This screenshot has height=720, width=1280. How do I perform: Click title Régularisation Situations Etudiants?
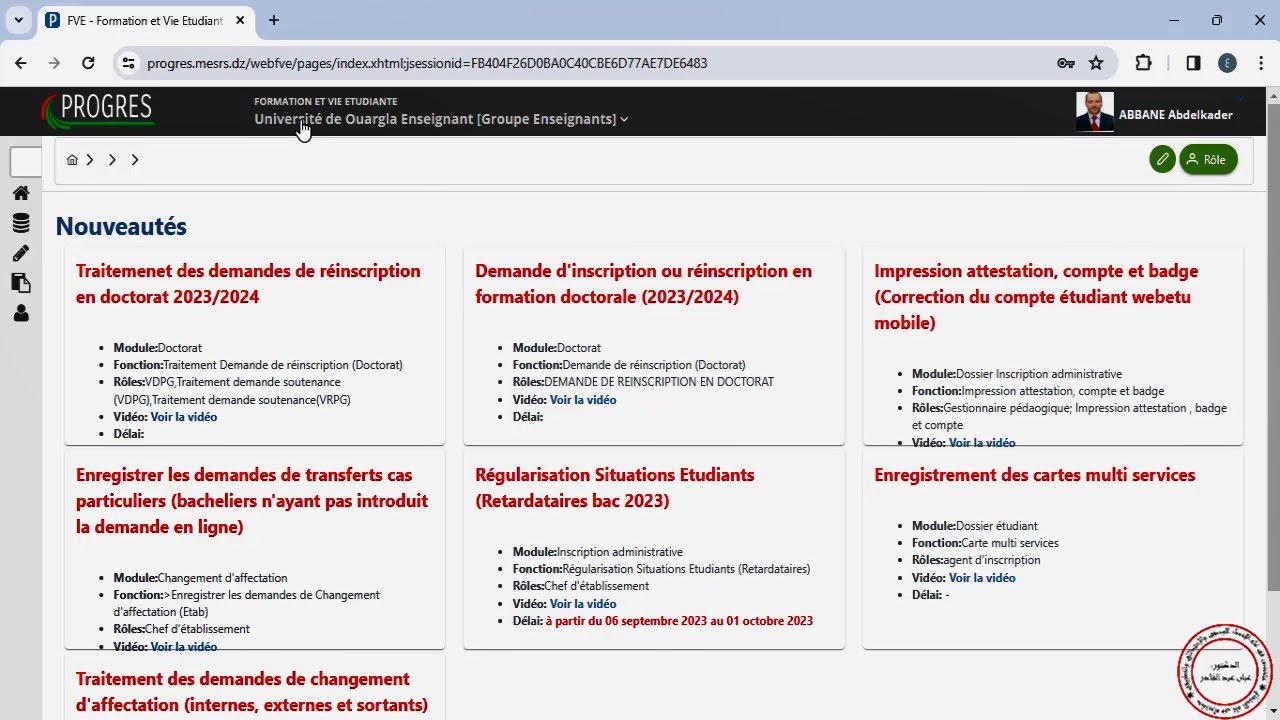click(614, 488)
